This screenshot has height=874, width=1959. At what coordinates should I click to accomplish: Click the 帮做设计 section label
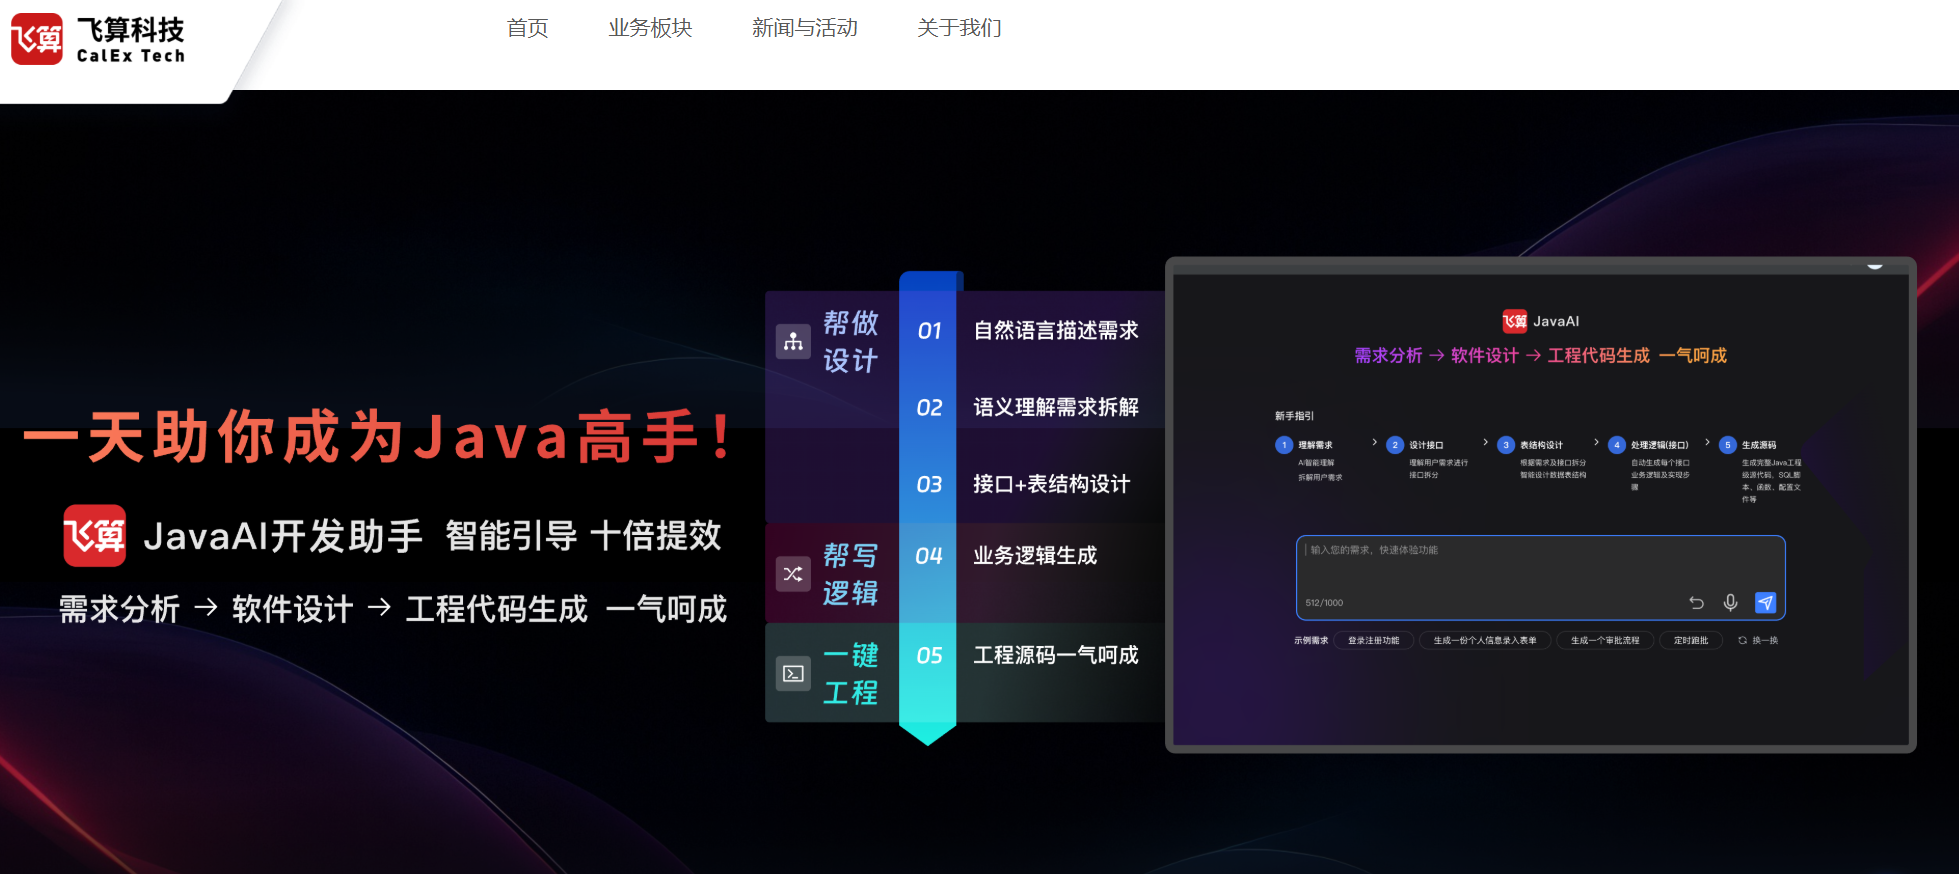click(x=851, y=342)
